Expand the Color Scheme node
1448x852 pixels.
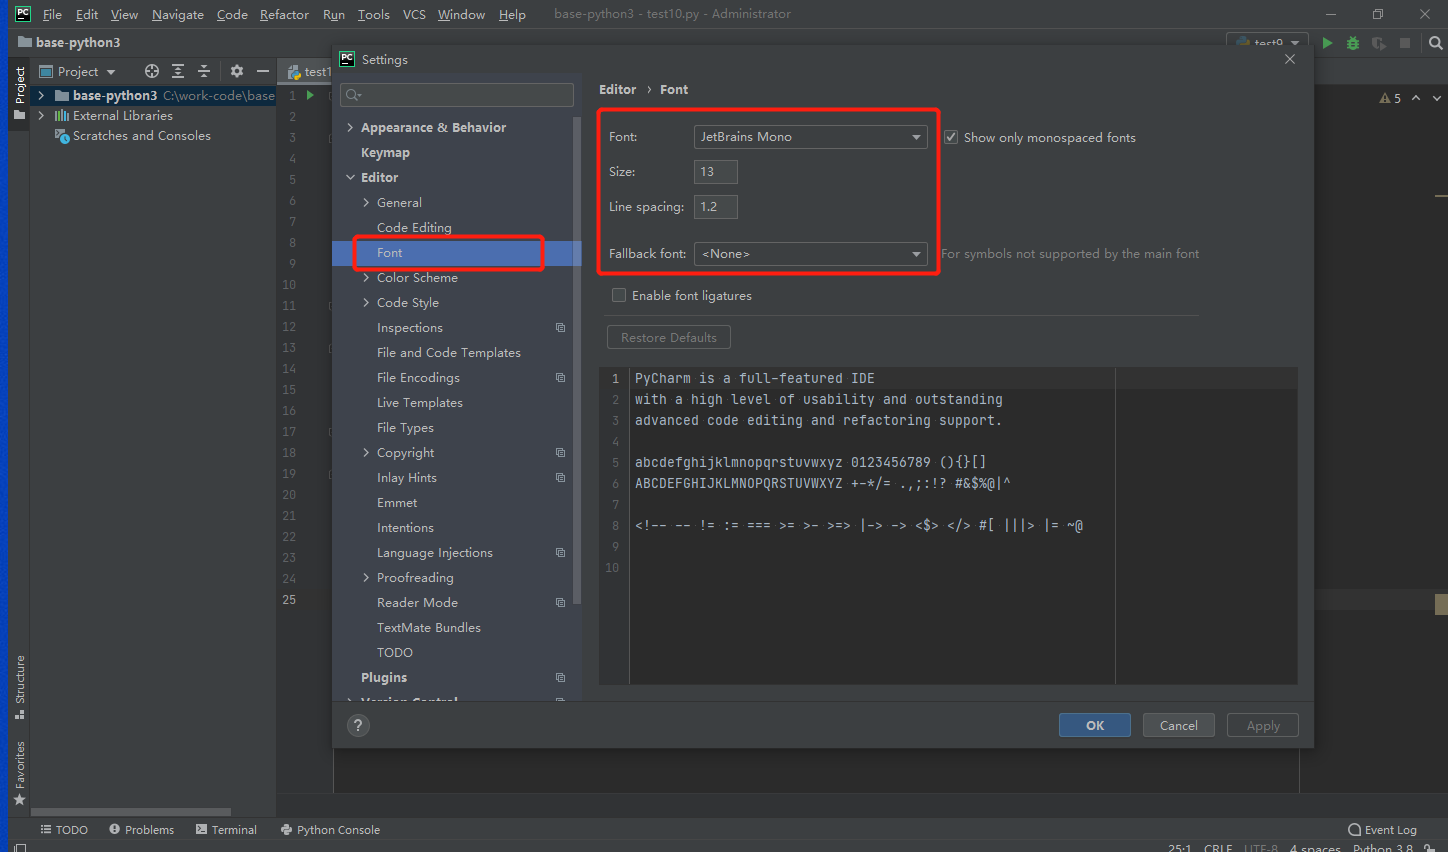click(366, 278)
